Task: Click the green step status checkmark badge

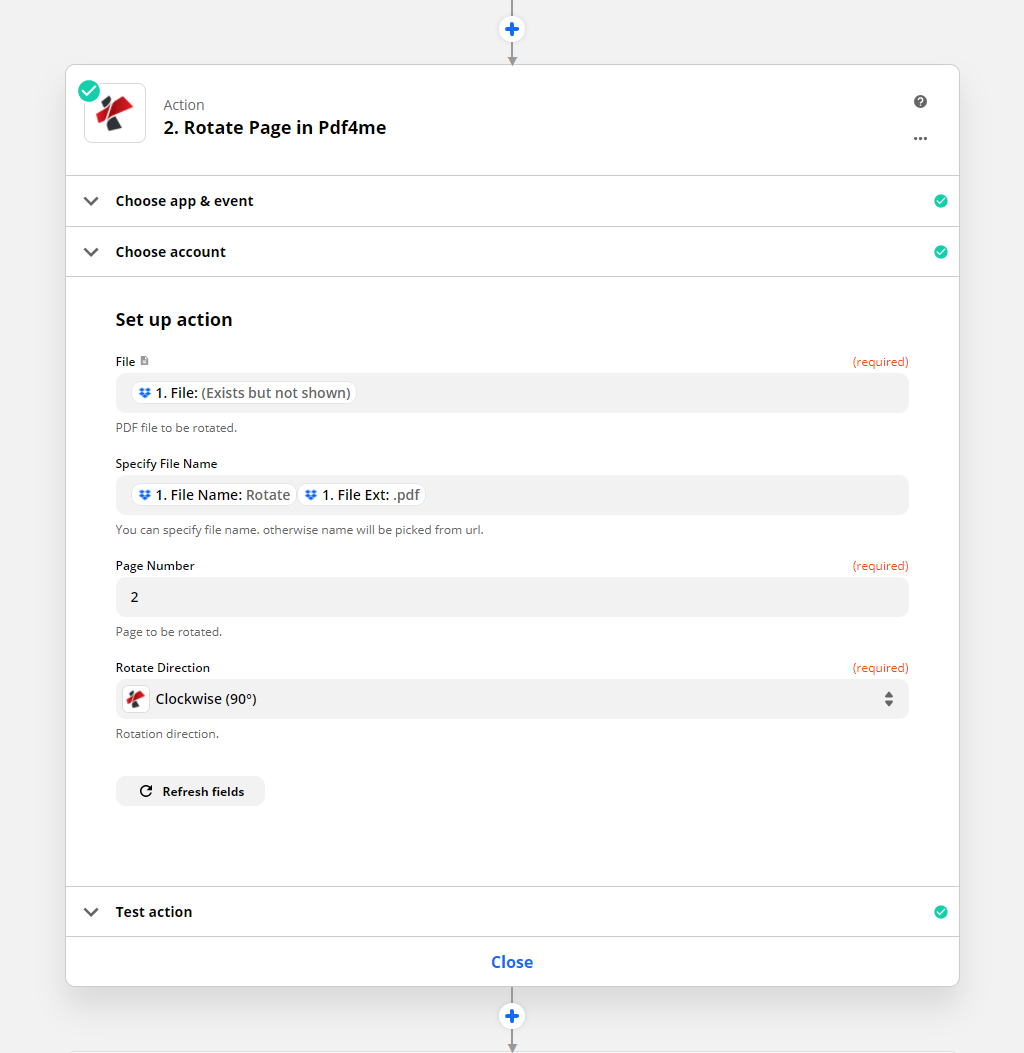Action: tap(89, 91)
